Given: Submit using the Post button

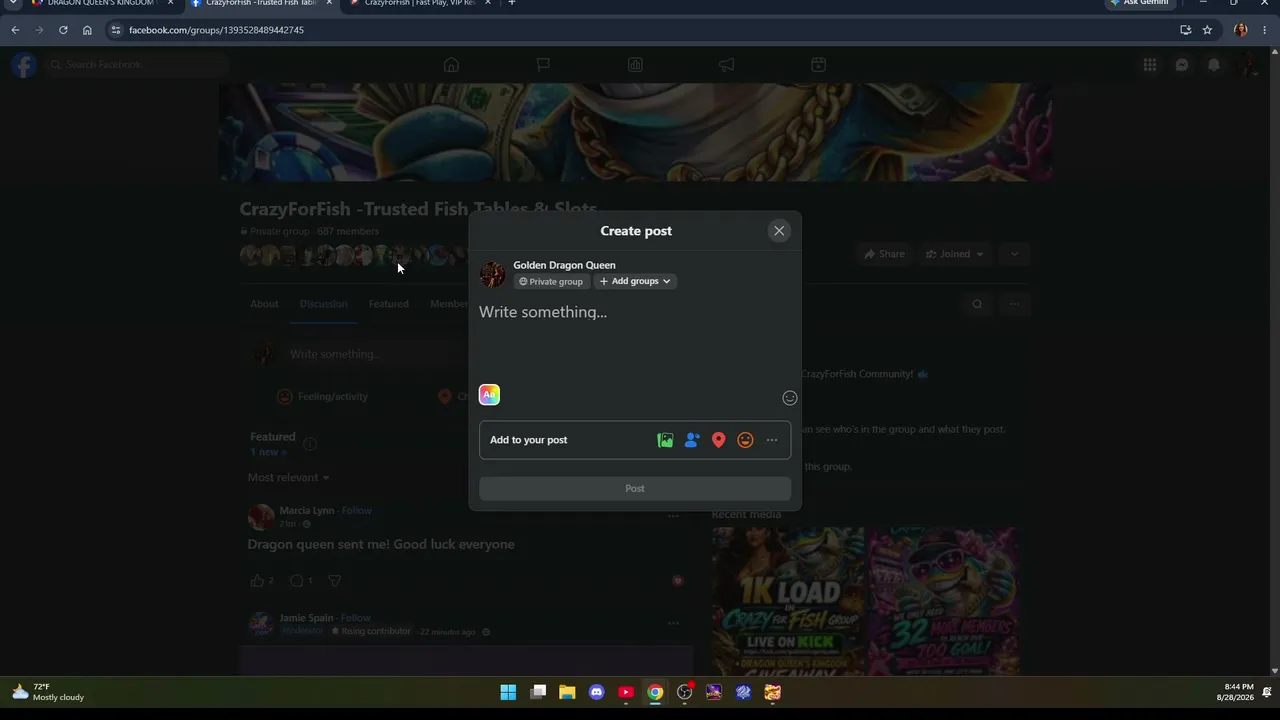Looking at the screenshot, I should pos(635,489).
